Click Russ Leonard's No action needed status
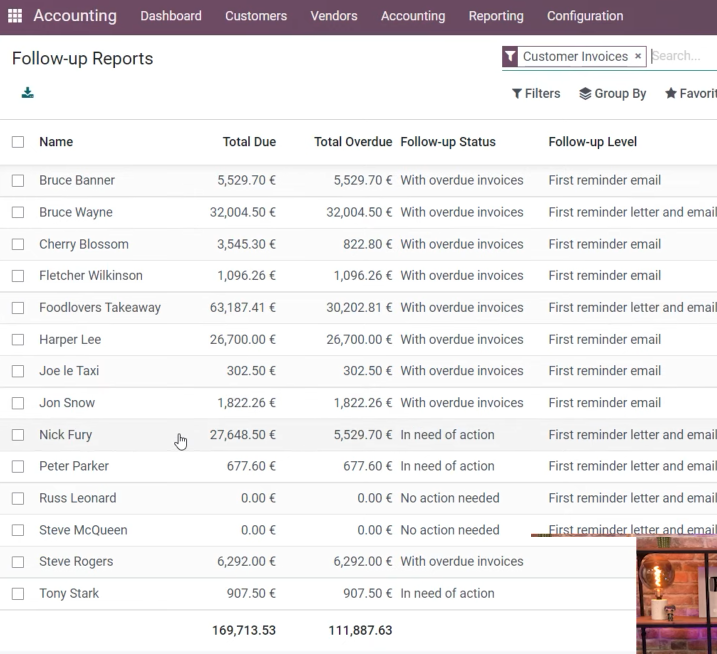This screenshot has width=717, height=654. (x=450, y=498)
